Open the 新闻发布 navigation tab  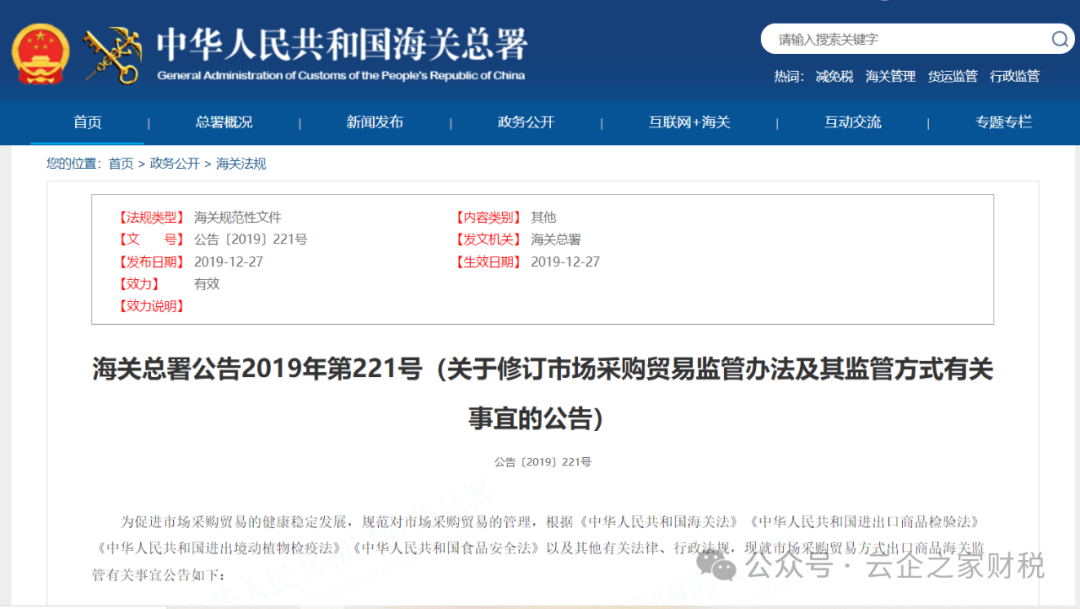(374, 122)
